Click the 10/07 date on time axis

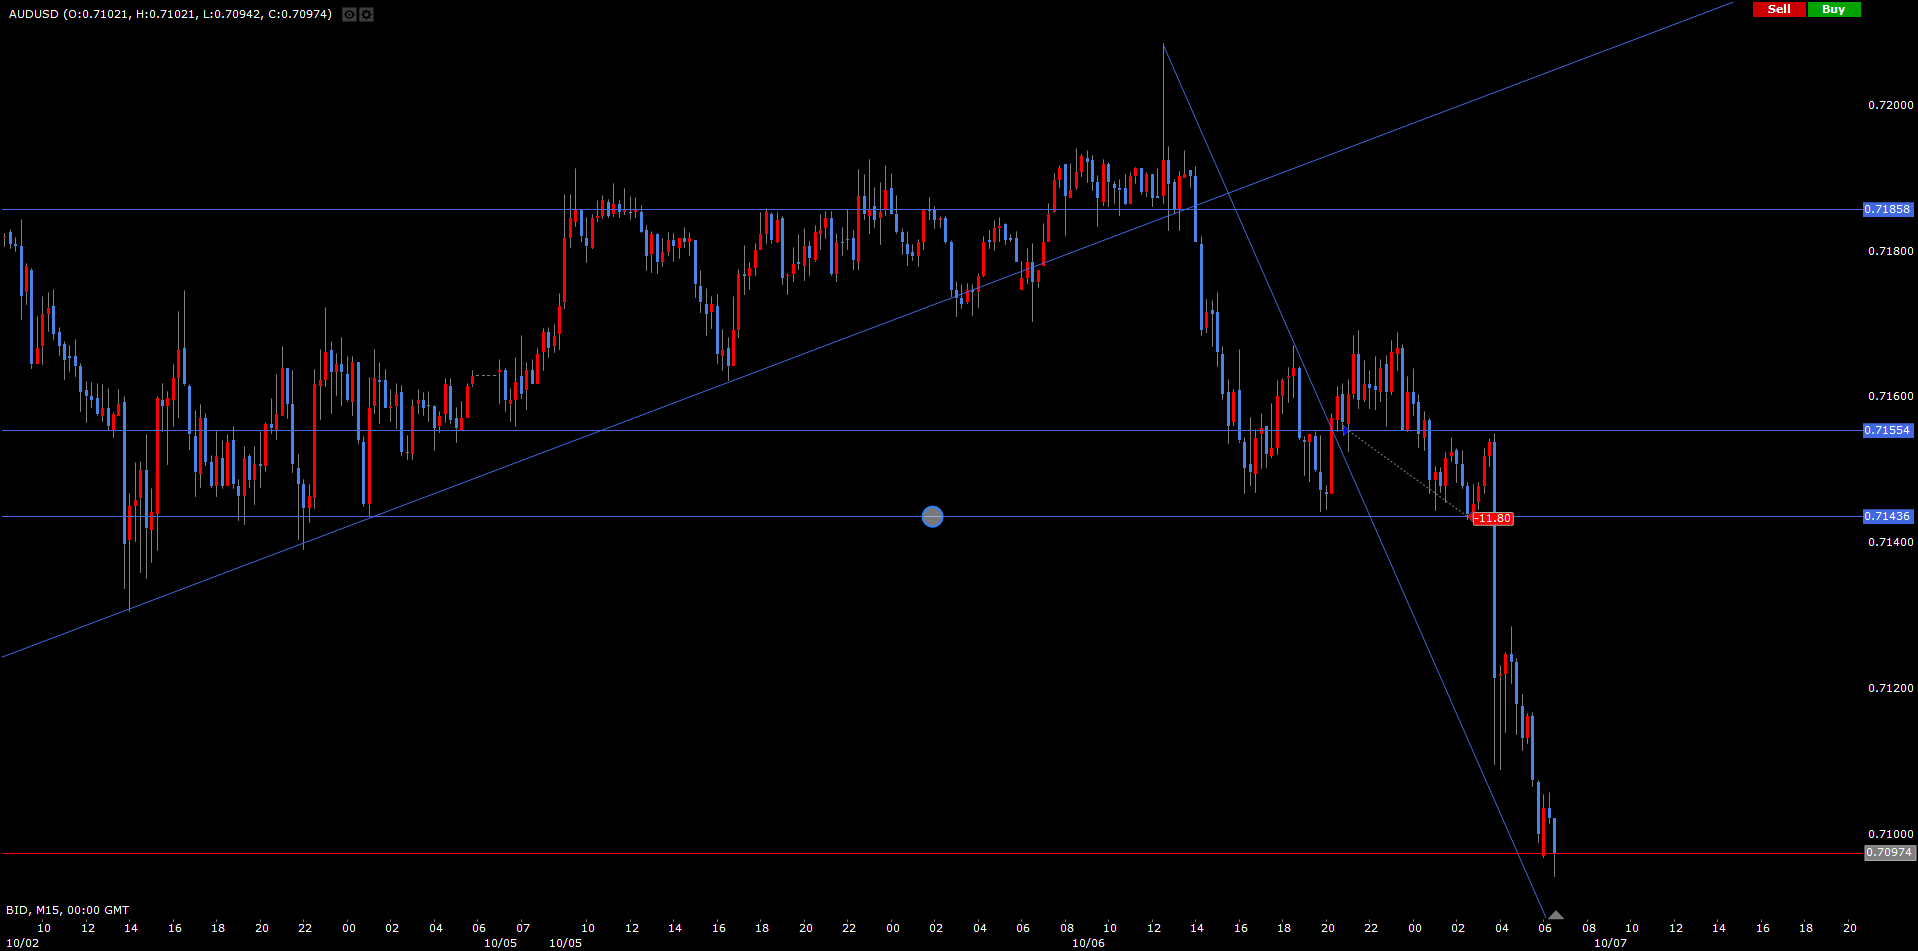point(1610,943)
